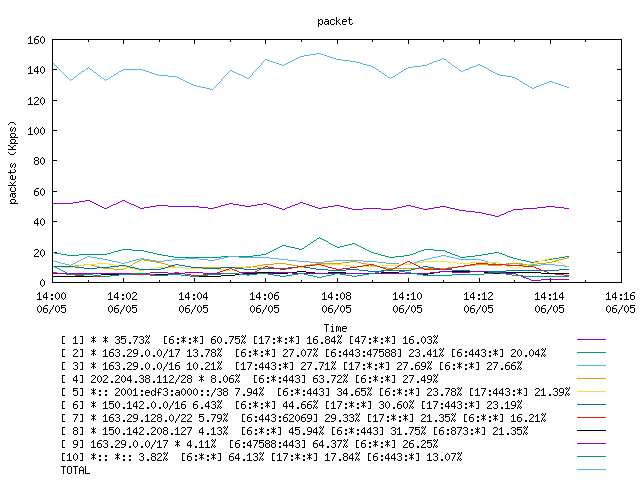Click legend entry [8] 150.142.208.127
The image size is (640, 480).
point(295,431)
